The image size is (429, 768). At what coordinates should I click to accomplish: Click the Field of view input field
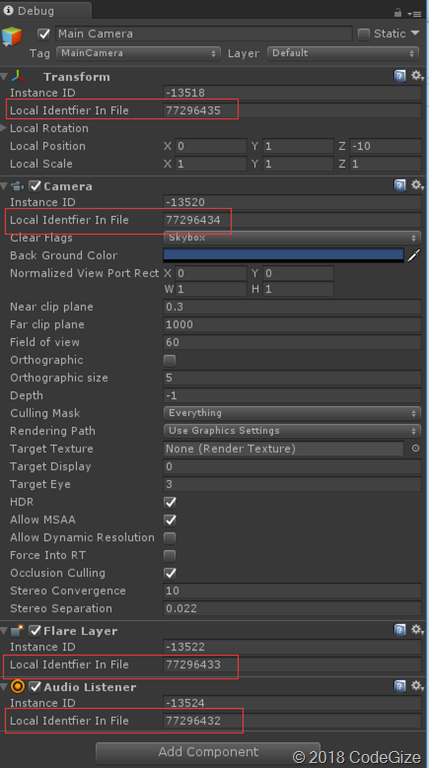click(292, 342)
